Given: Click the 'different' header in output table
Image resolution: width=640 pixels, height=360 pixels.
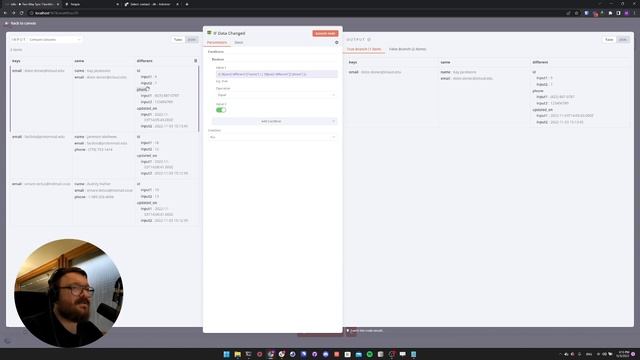Looking at the screenshot, I should click(x=540, y=62).
